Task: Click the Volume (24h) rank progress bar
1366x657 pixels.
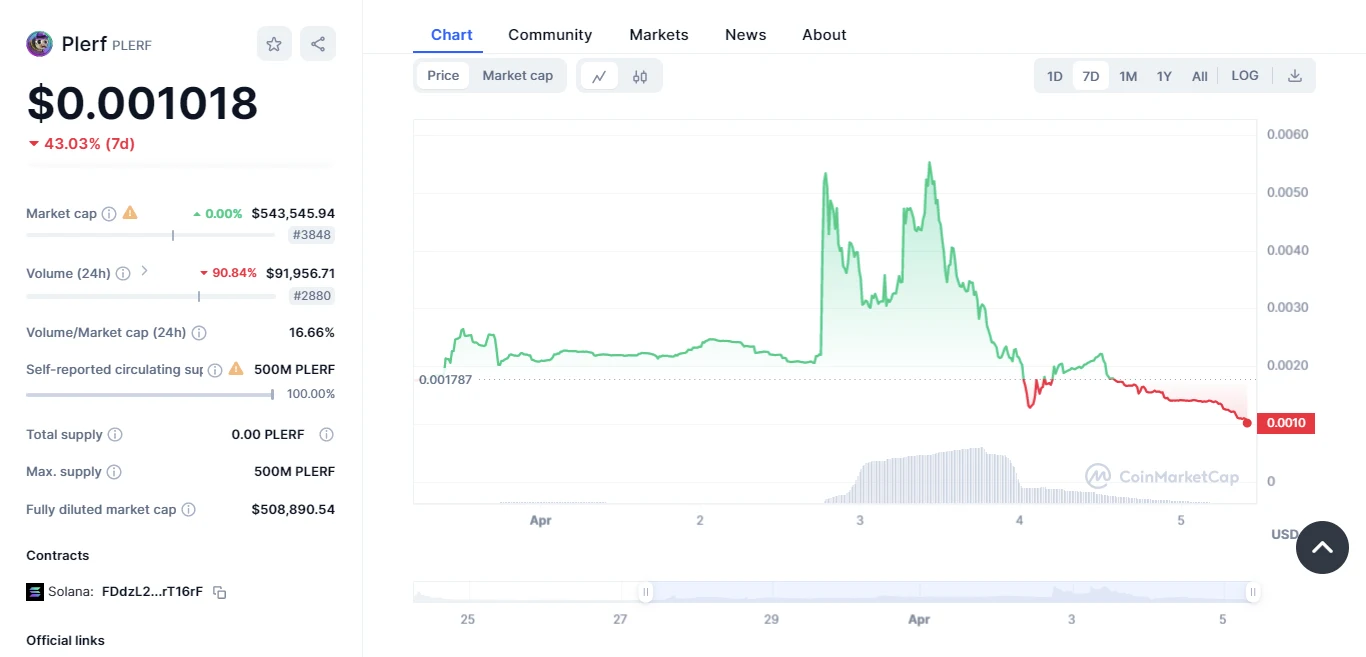Action: click(150, 295)
